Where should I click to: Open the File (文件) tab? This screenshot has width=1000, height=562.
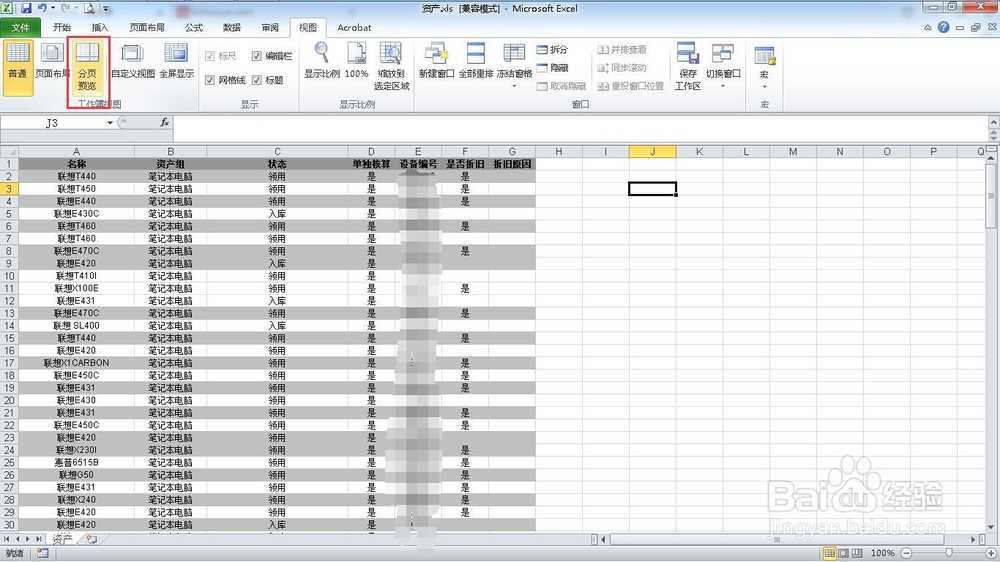pyautogui.click(x=20, y=27)
